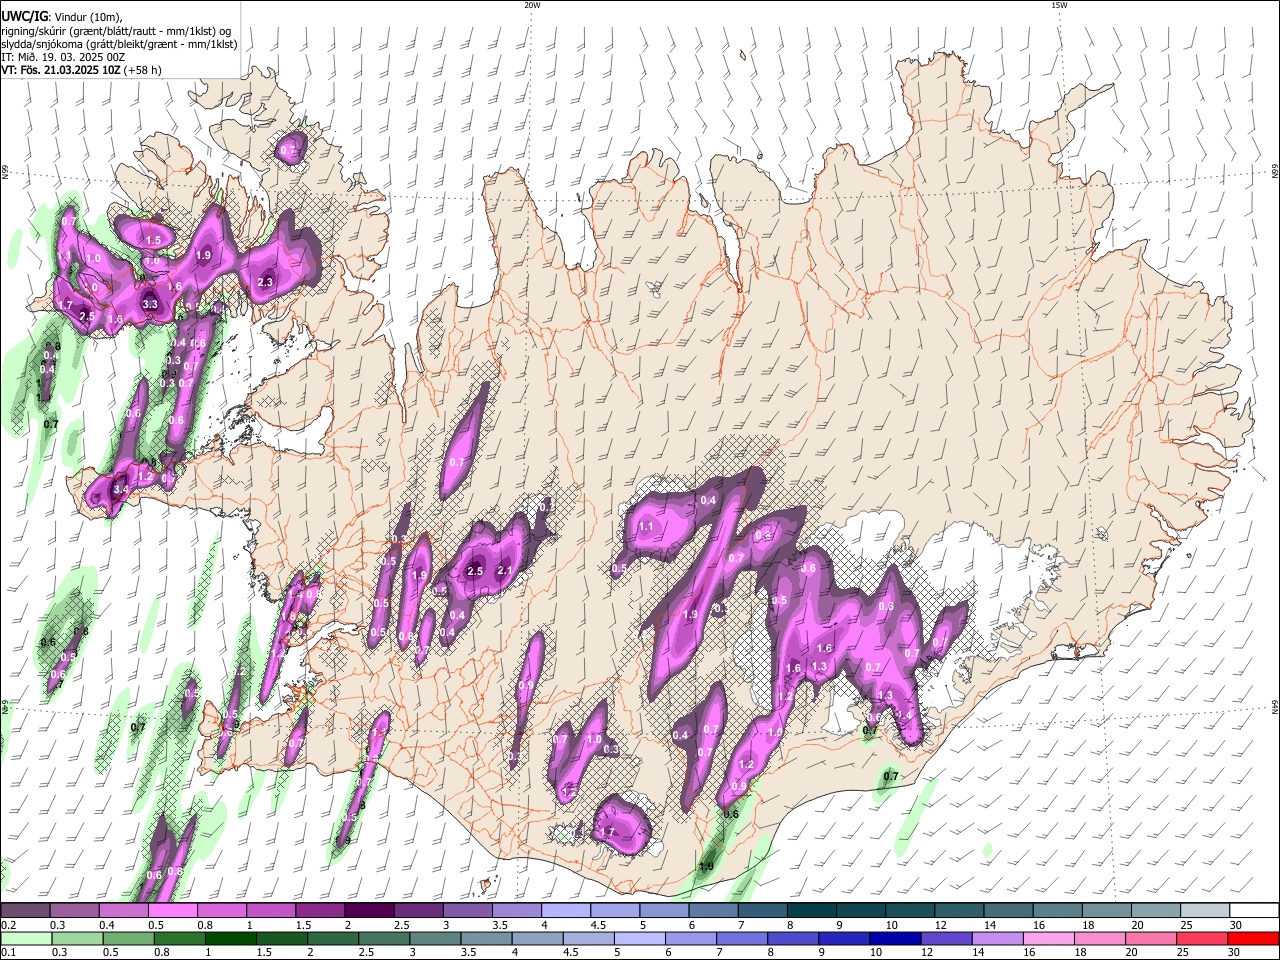Click the '2.1' precipitation value on map
Viewport: 1280px width, 960px height.
click(505, 571)
